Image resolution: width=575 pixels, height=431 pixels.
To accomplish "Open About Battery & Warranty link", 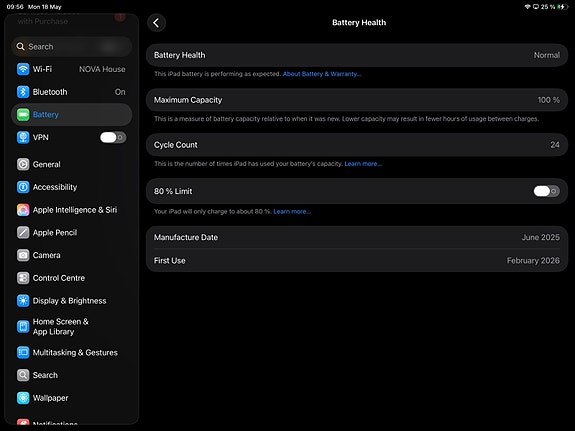I will coord(322,74).
